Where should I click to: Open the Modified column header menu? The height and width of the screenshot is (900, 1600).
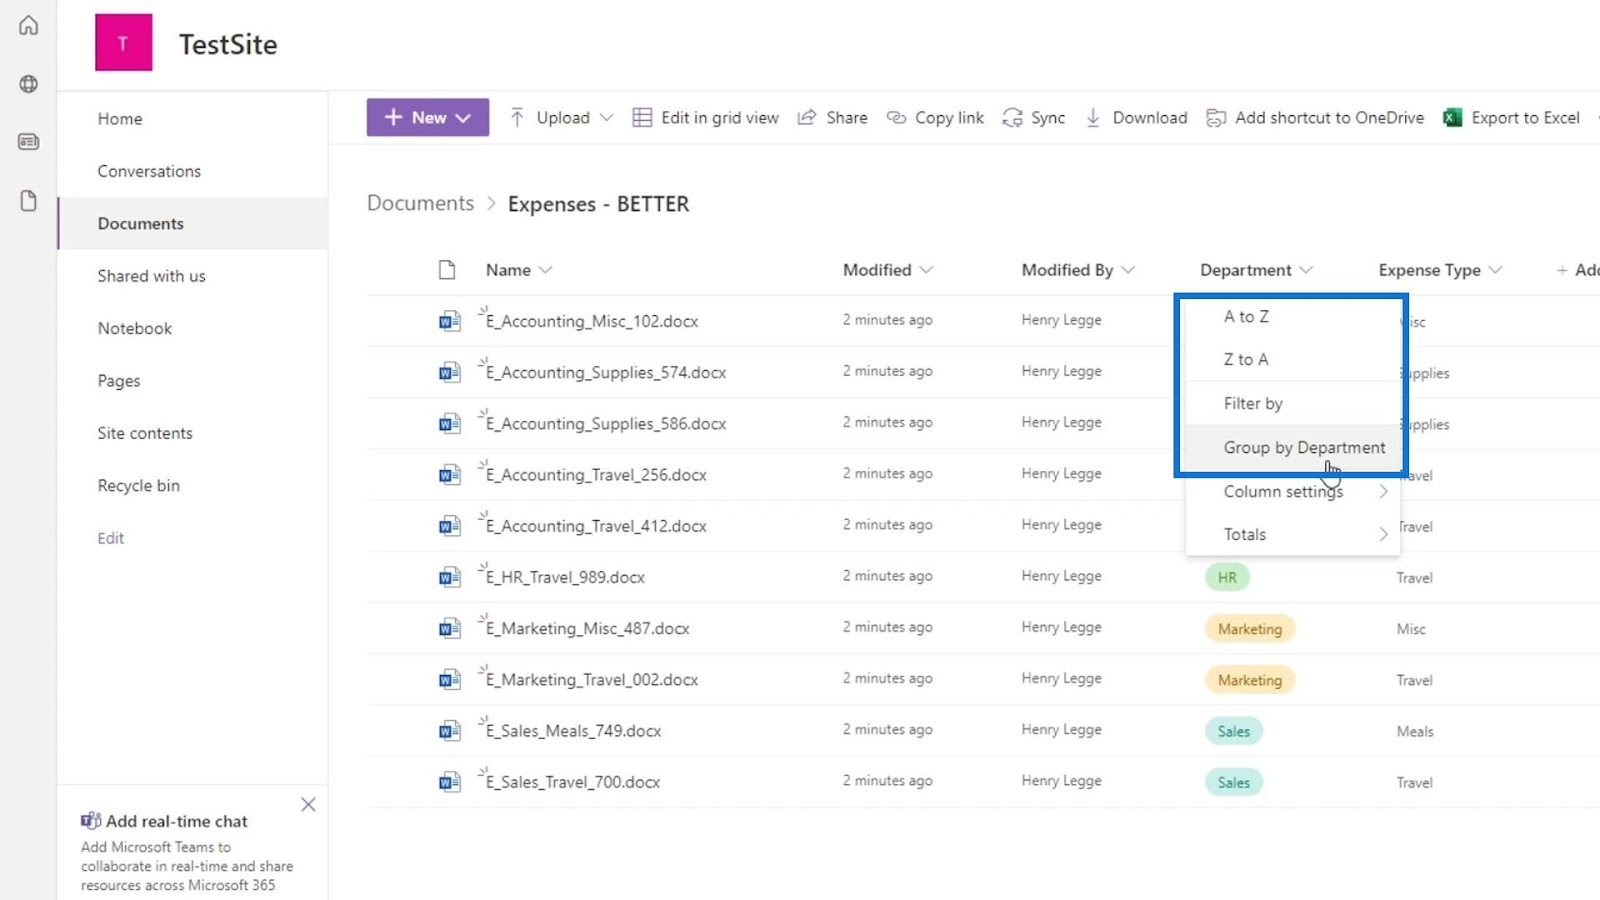[888, 270]
